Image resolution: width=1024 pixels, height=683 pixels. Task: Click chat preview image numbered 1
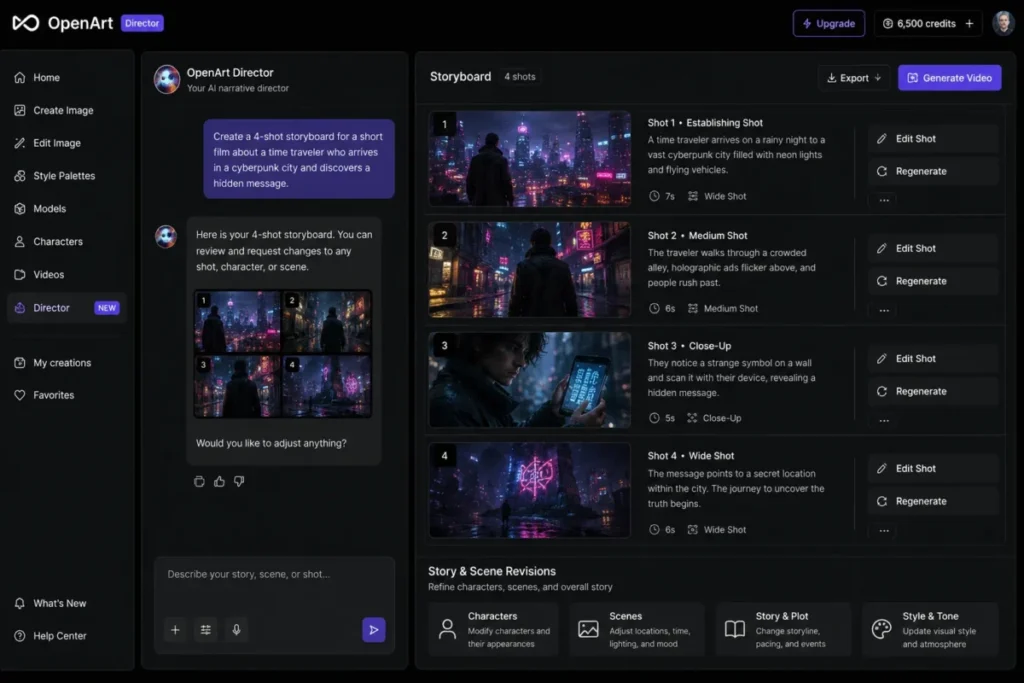[238, 322]
